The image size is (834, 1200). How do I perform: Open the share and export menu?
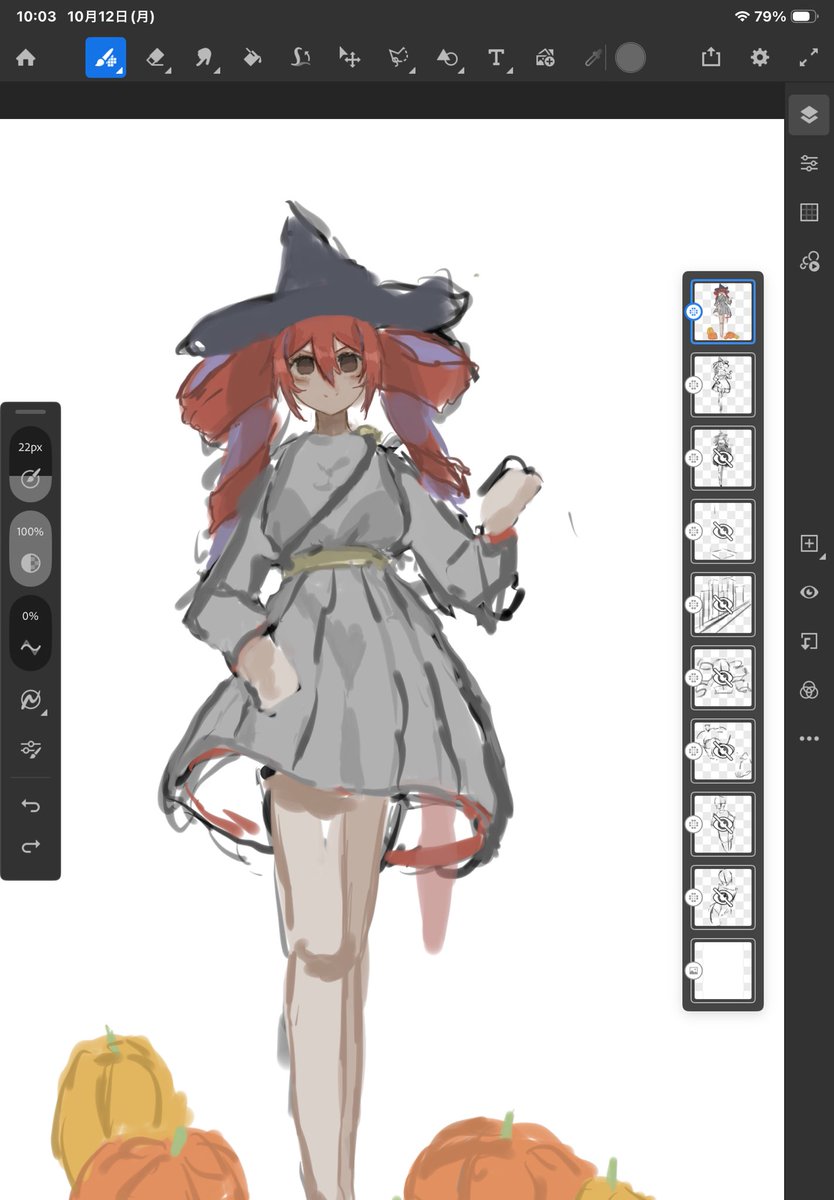point(711,57)
